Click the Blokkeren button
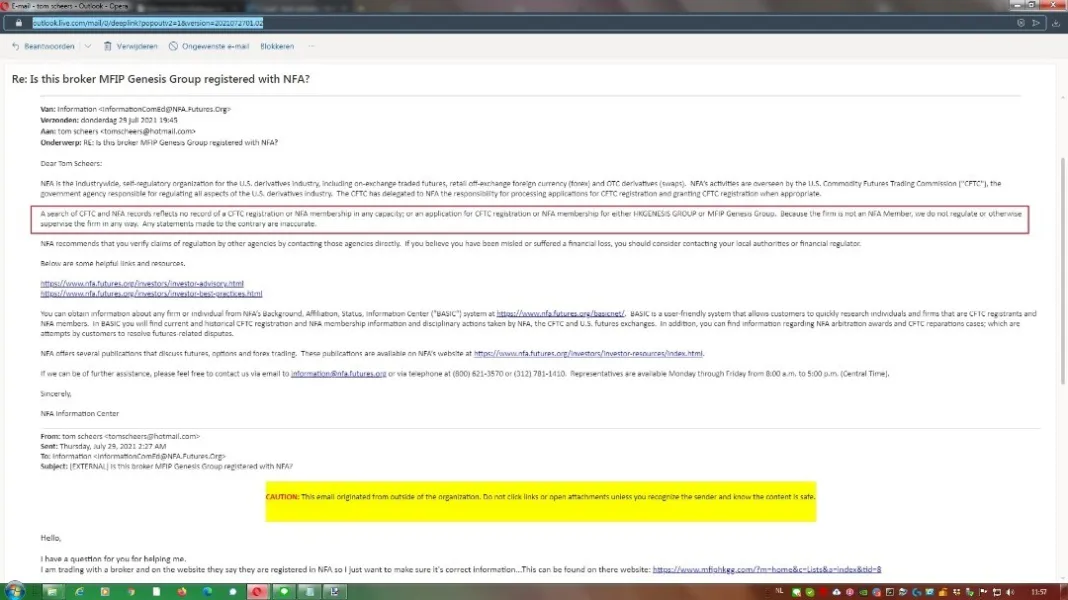The image size is (1068, 600). [277, 46]
